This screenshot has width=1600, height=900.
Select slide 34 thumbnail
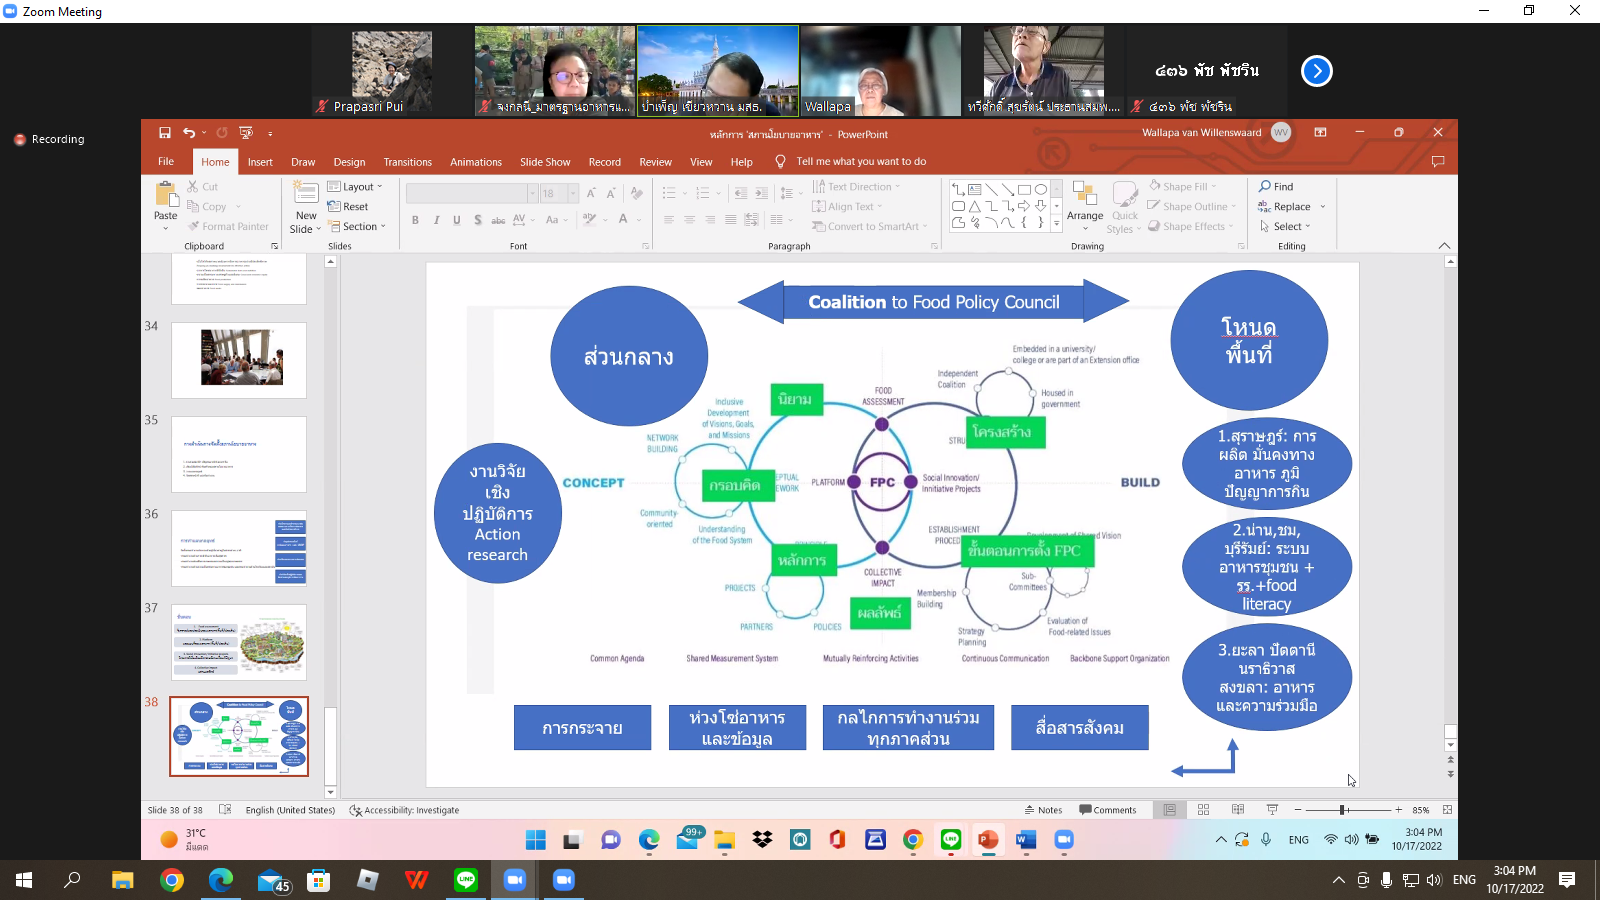click(238, 360)
